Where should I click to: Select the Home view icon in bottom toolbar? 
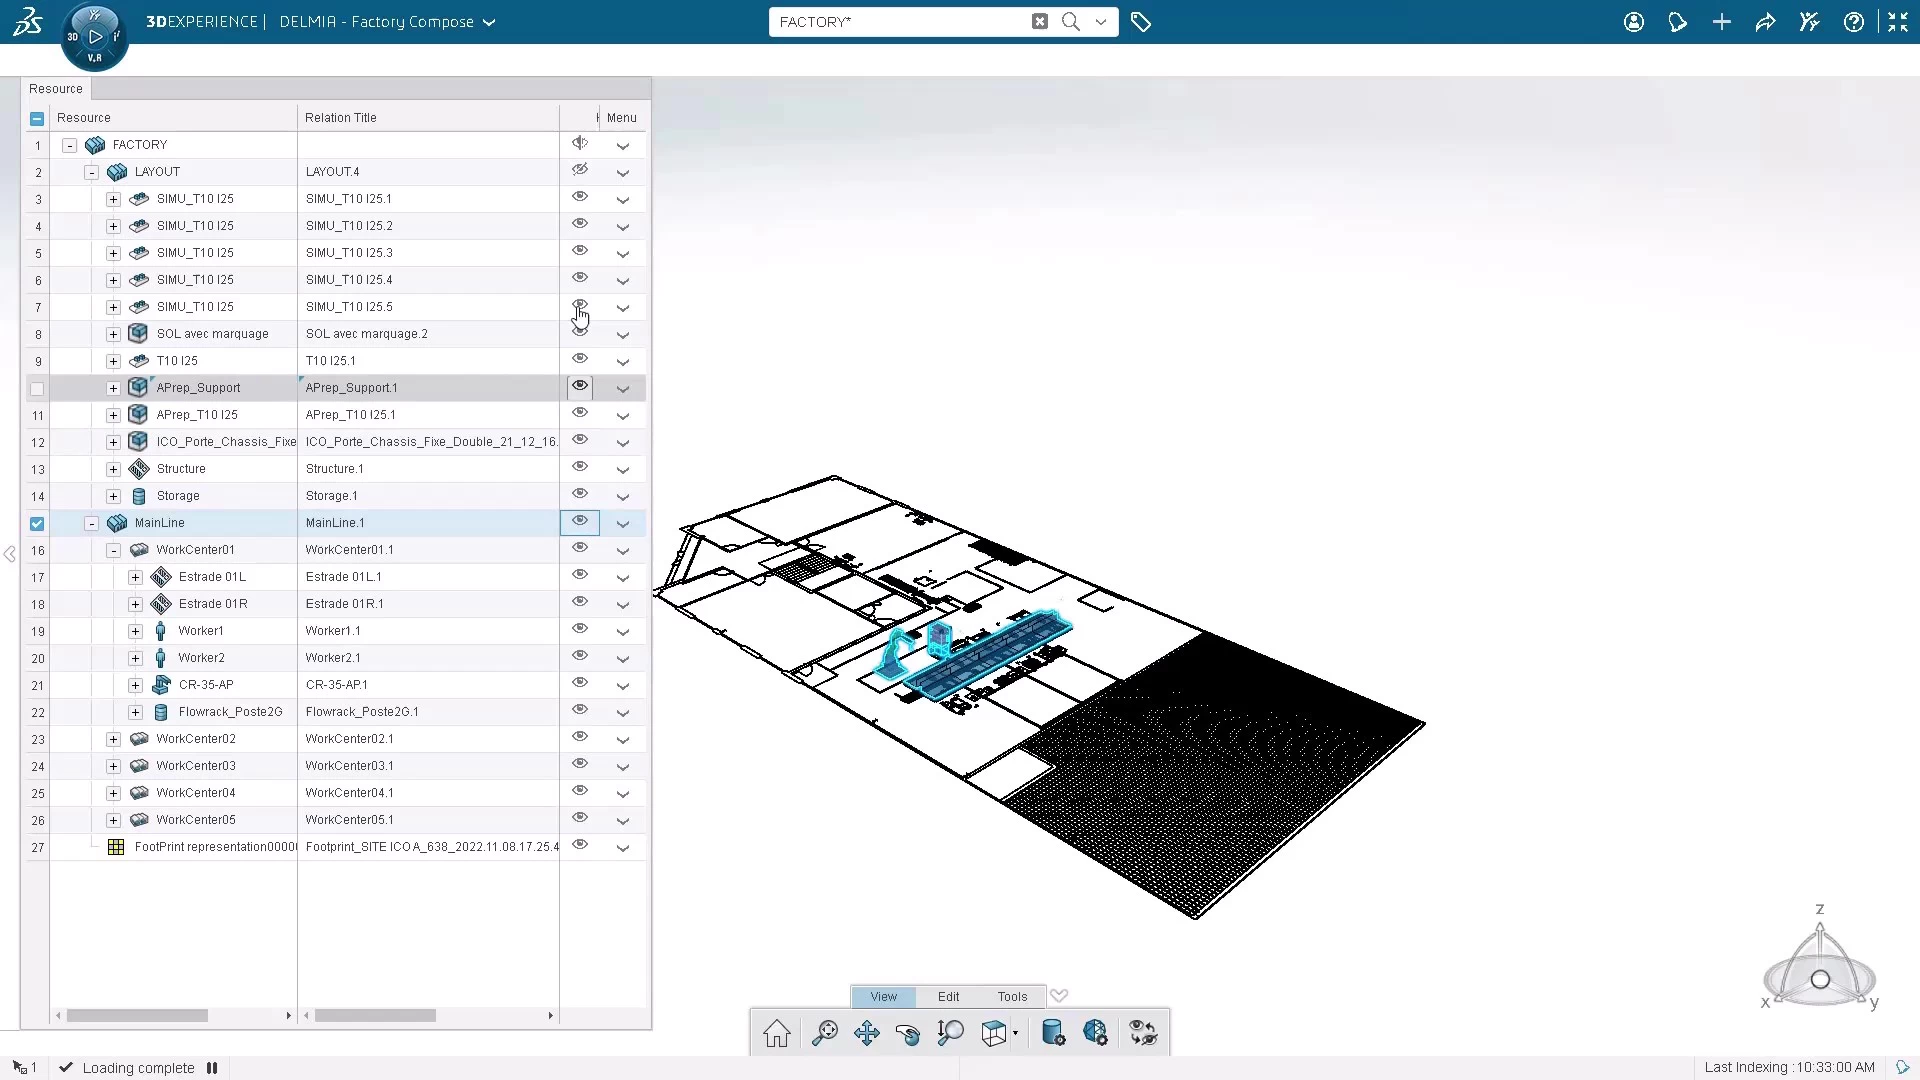(x=777, y=1033)
